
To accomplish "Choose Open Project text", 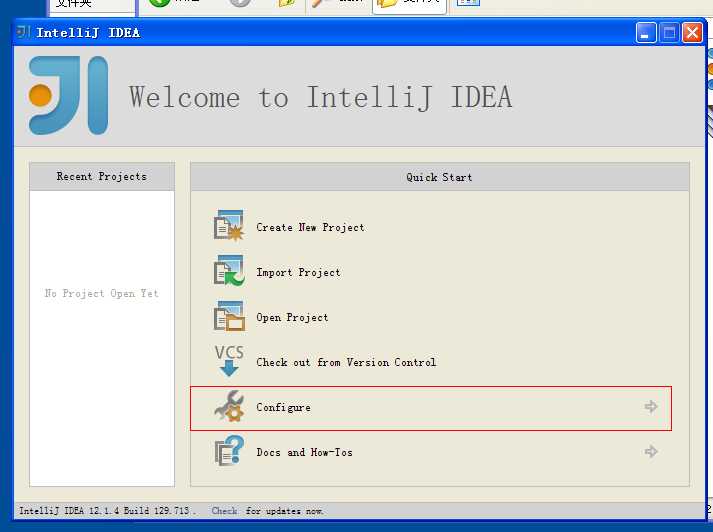I will (x=292, y=317).
